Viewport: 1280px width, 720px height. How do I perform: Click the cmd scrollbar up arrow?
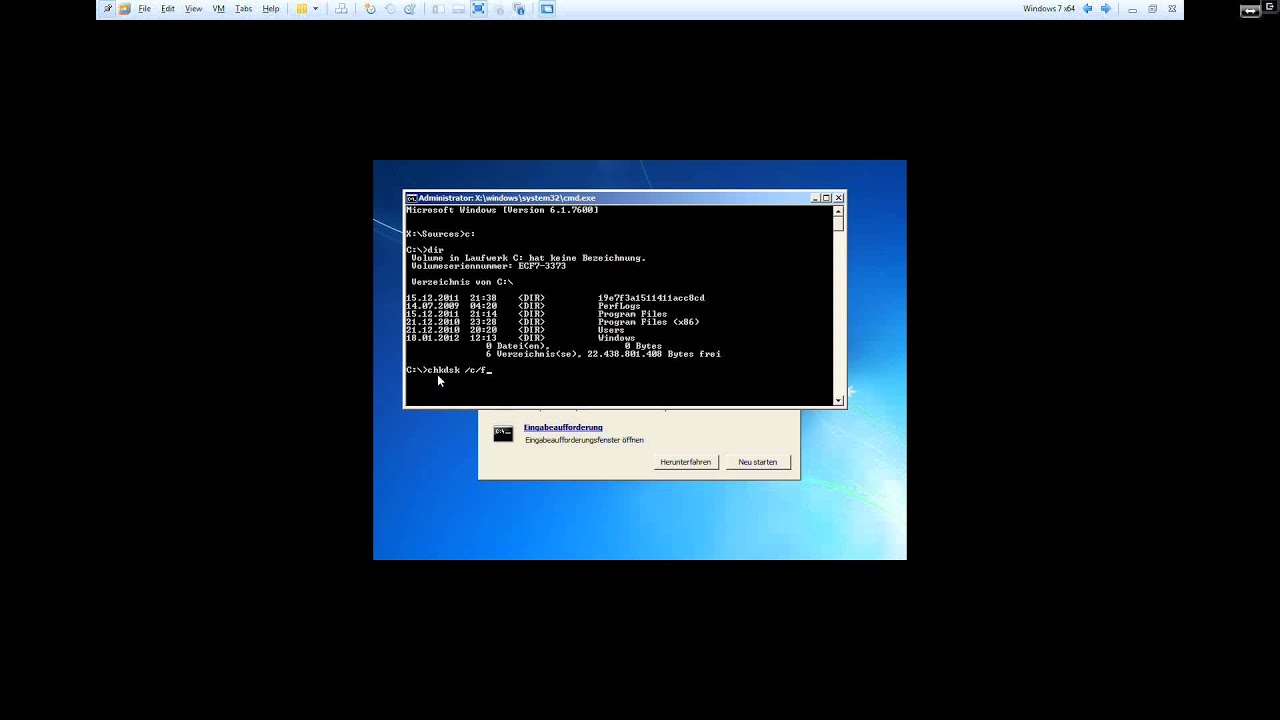point(839,211)
